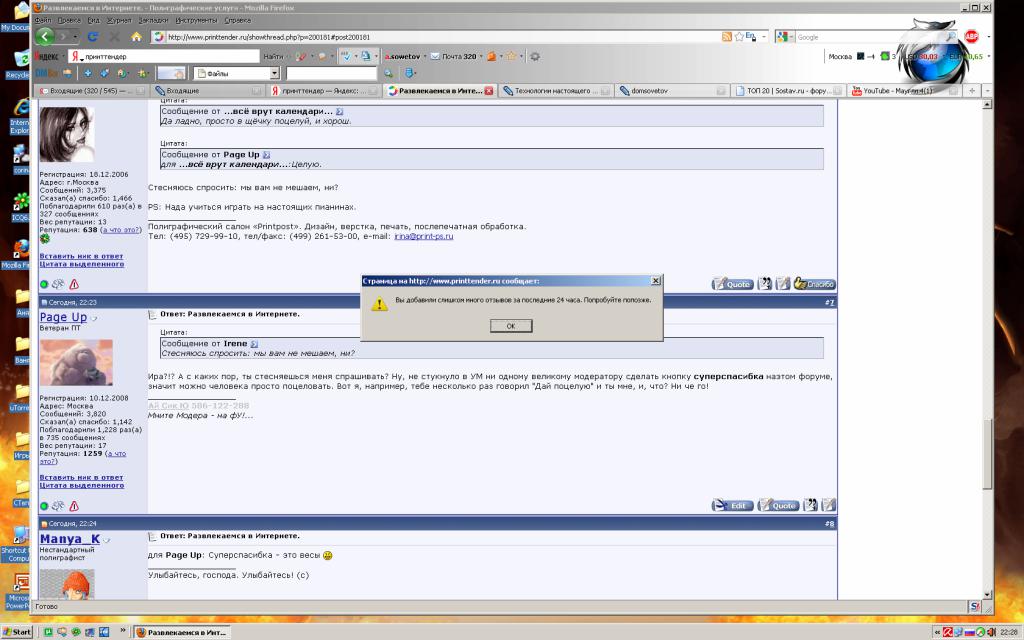1024x640 pixels.
Task: Click the Quote button on Page Up's post
Action: (x=778, y=505)
